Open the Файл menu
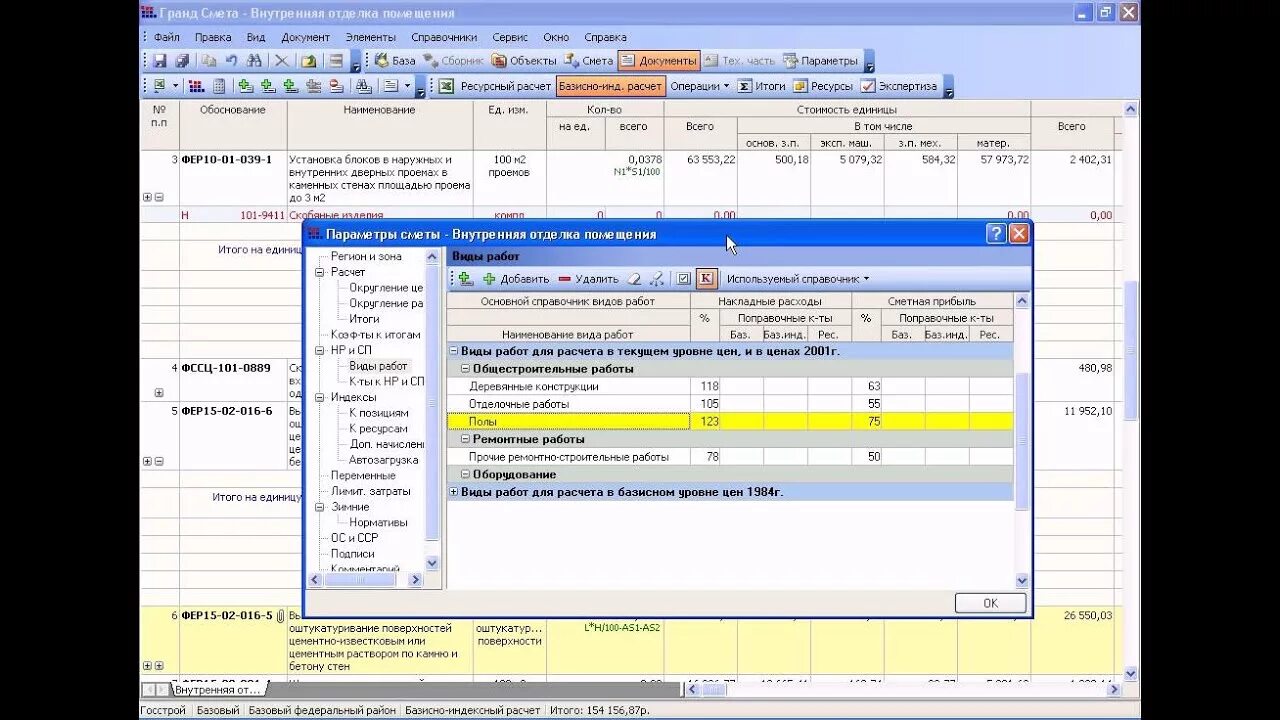The height and width of the screenshot is (720, 1280). (x=167, y=37)
